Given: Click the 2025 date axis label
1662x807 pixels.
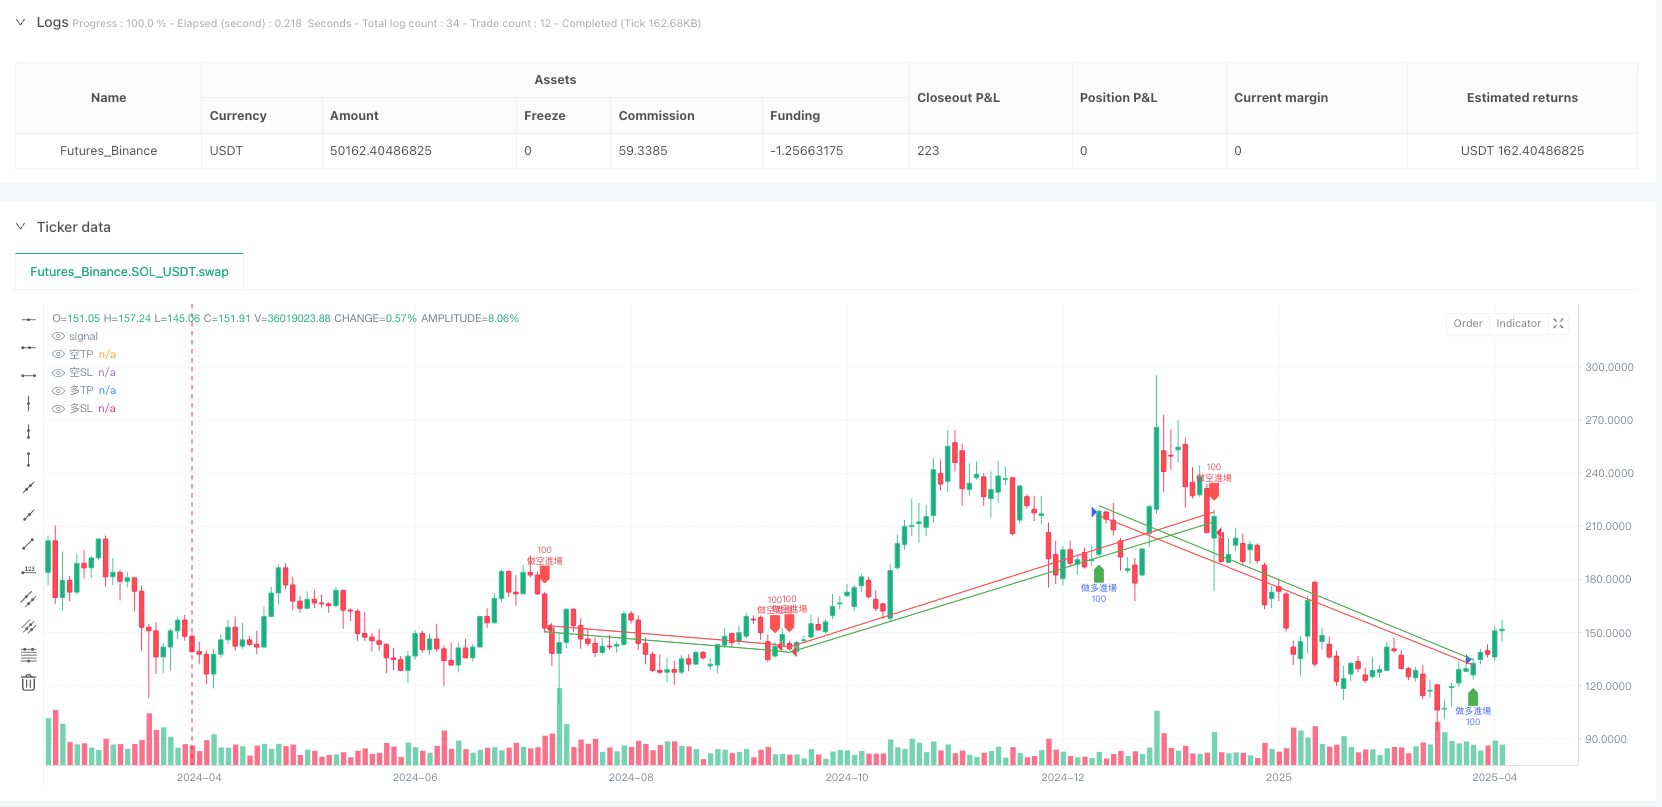Looking at the screenshot, I should point(1278,777).
